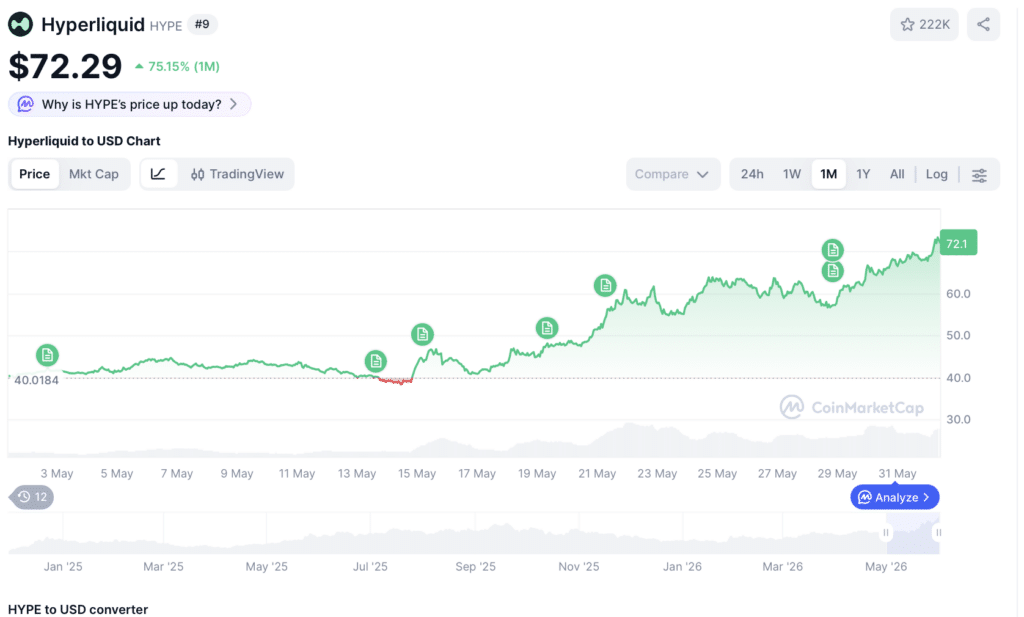The width and height of the screenshot is (1024, 617).
Task: Click the 'HYPE to USD converter' heading
Action: pos(78,609)
